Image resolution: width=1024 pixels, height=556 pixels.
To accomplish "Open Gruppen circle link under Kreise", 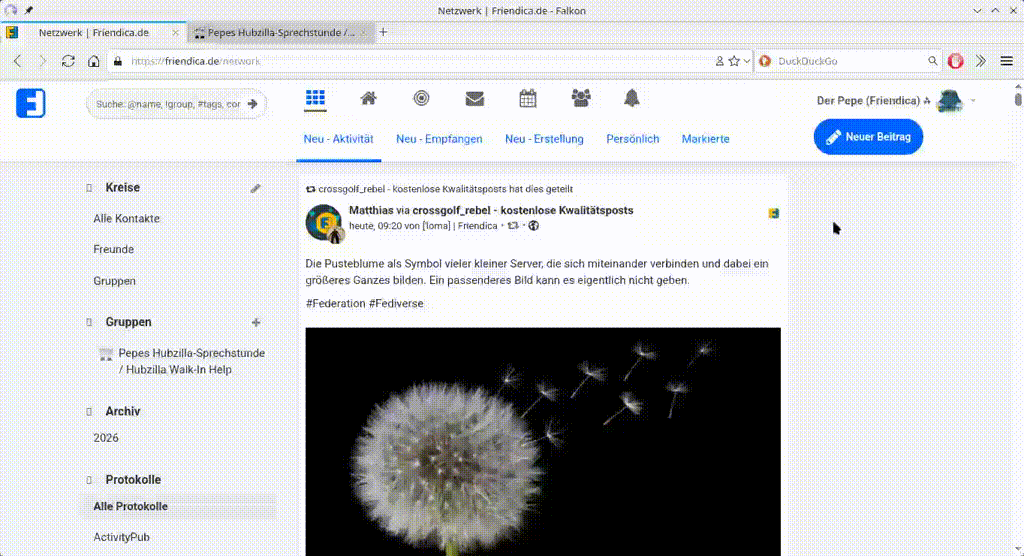I will click(114, 281).
